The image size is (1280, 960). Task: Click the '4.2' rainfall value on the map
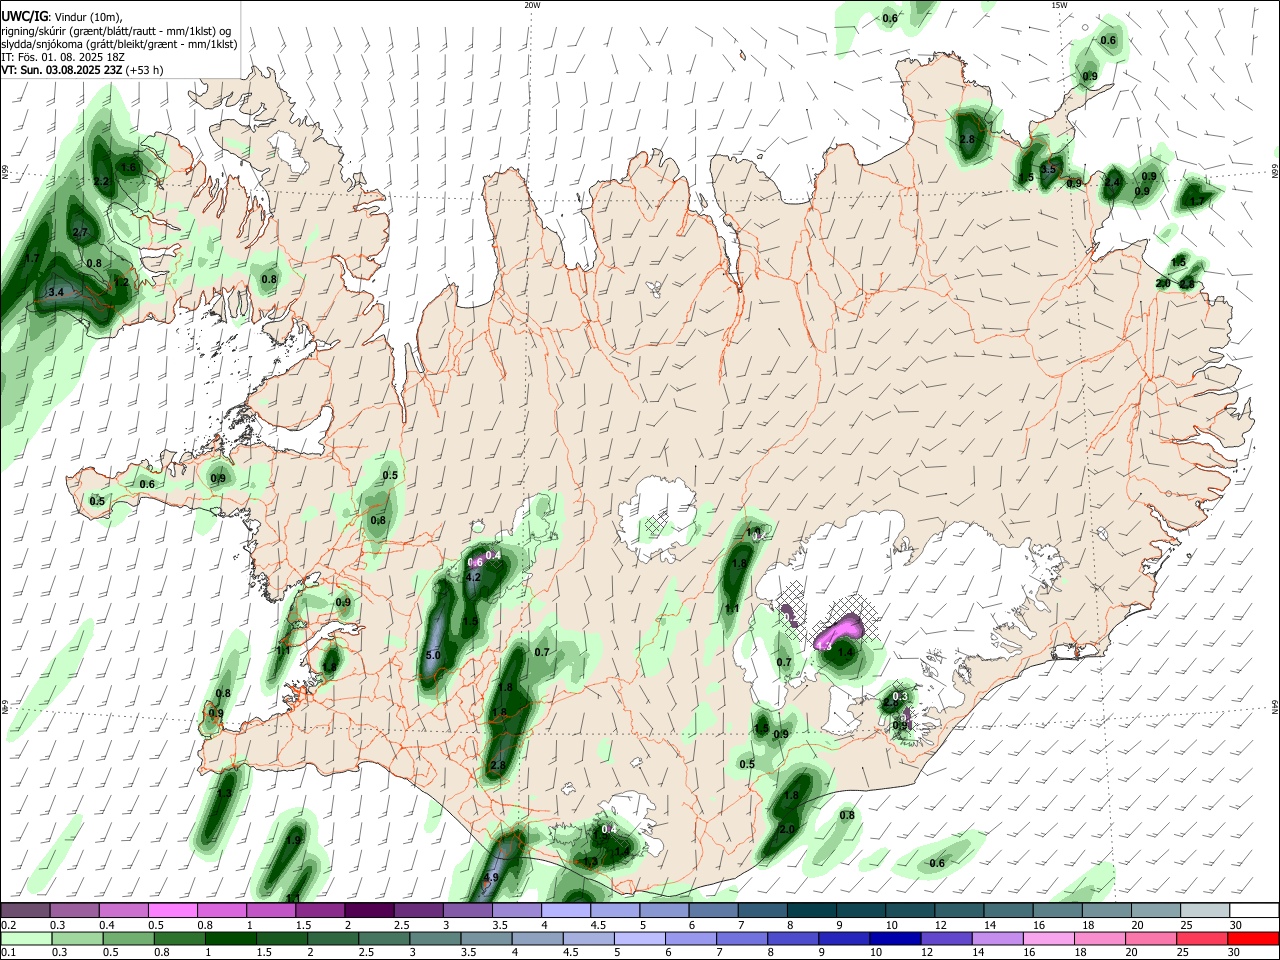(x=474, y=577)
